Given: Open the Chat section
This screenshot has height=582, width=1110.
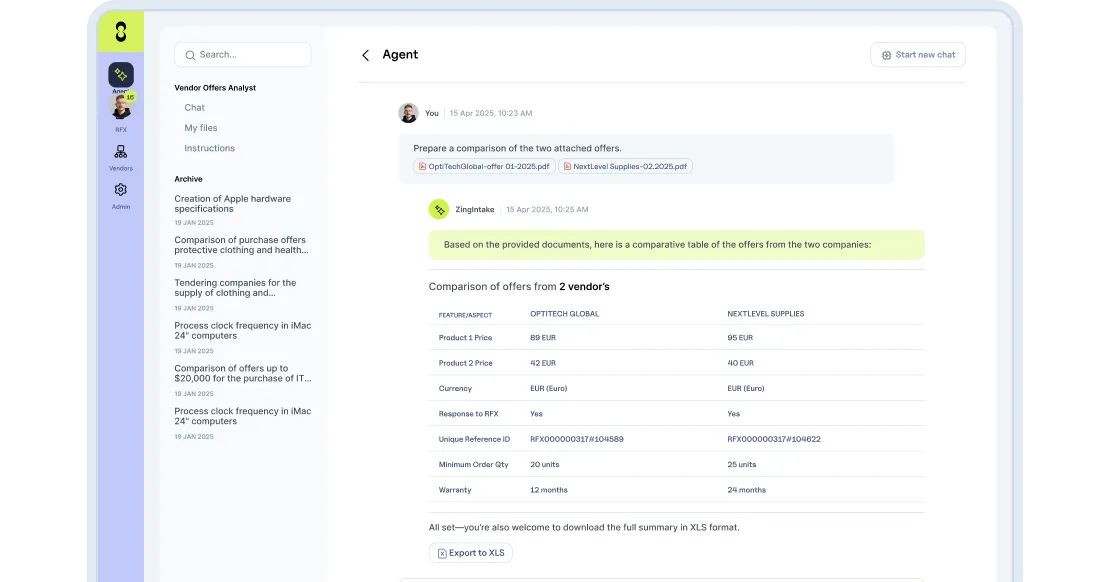Looking at the screenshot, I should 195,108.
